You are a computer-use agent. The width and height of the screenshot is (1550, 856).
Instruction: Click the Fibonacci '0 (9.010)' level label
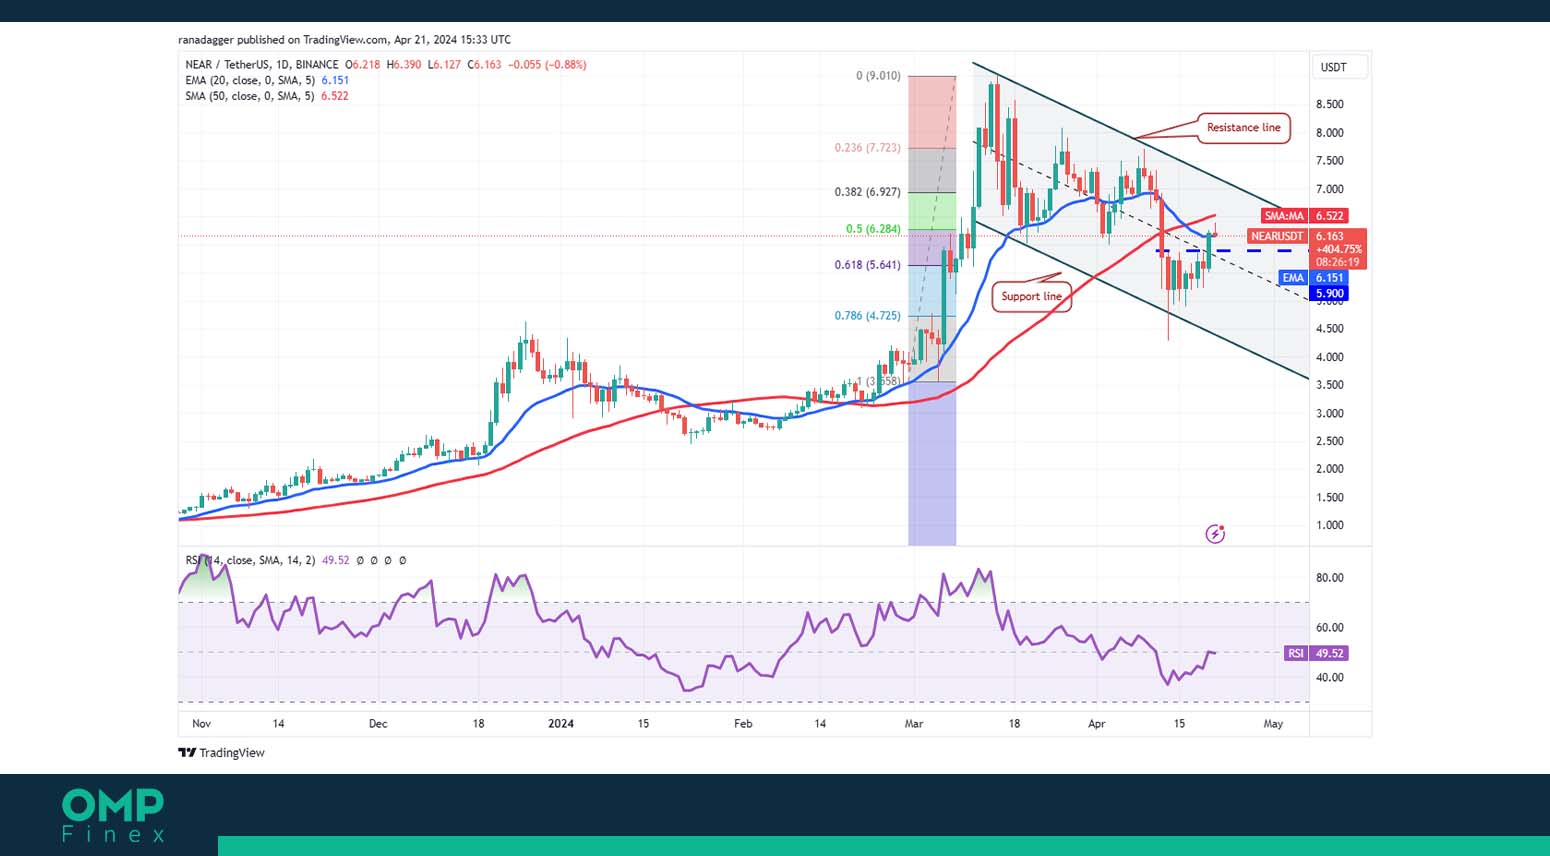point(878,76)
